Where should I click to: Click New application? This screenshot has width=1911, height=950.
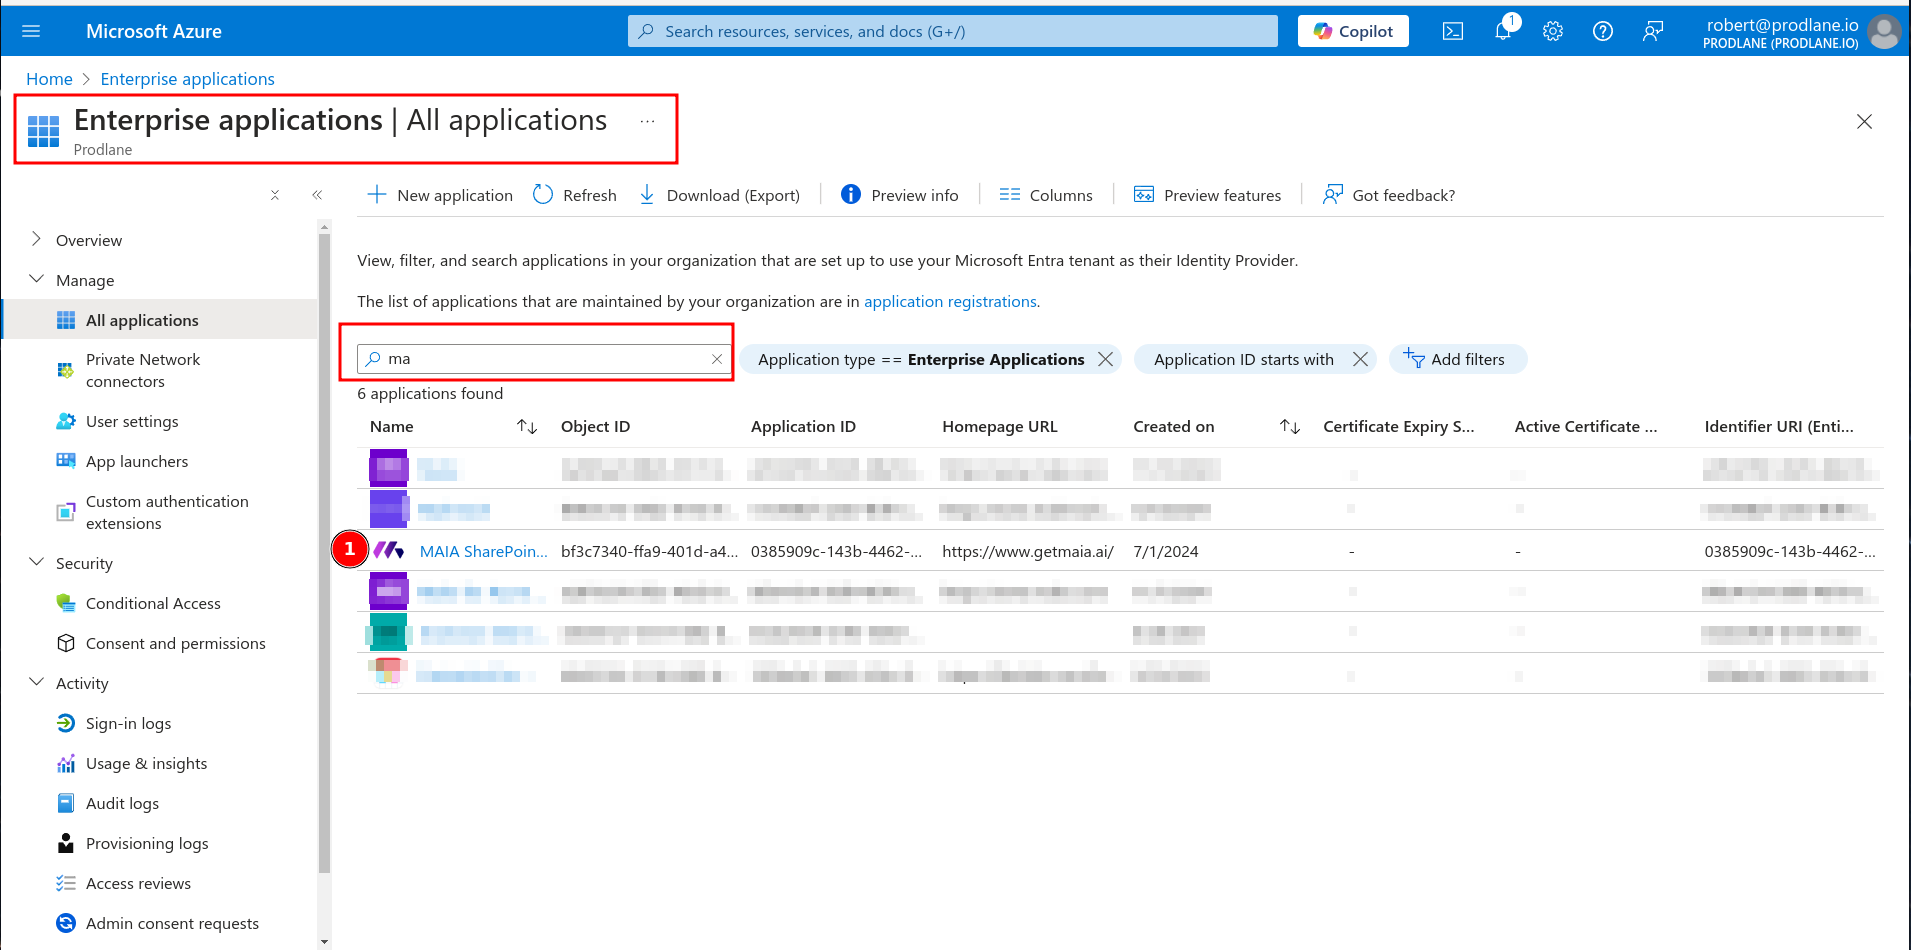440,195
